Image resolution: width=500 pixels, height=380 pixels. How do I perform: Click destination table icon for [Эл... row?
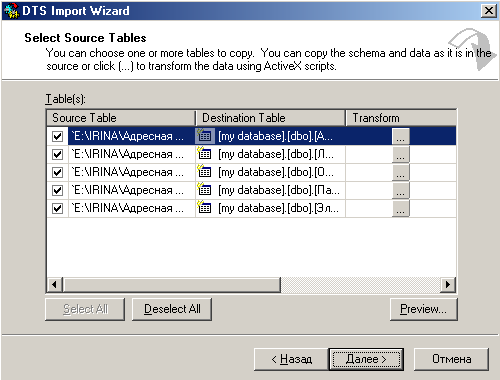click(x=205, y=208)
